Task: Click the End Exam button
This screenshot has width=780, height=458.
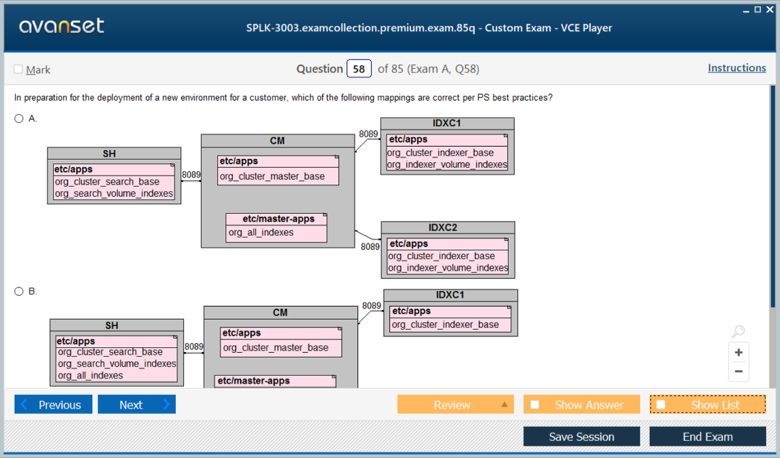Action: pos(707,437)
